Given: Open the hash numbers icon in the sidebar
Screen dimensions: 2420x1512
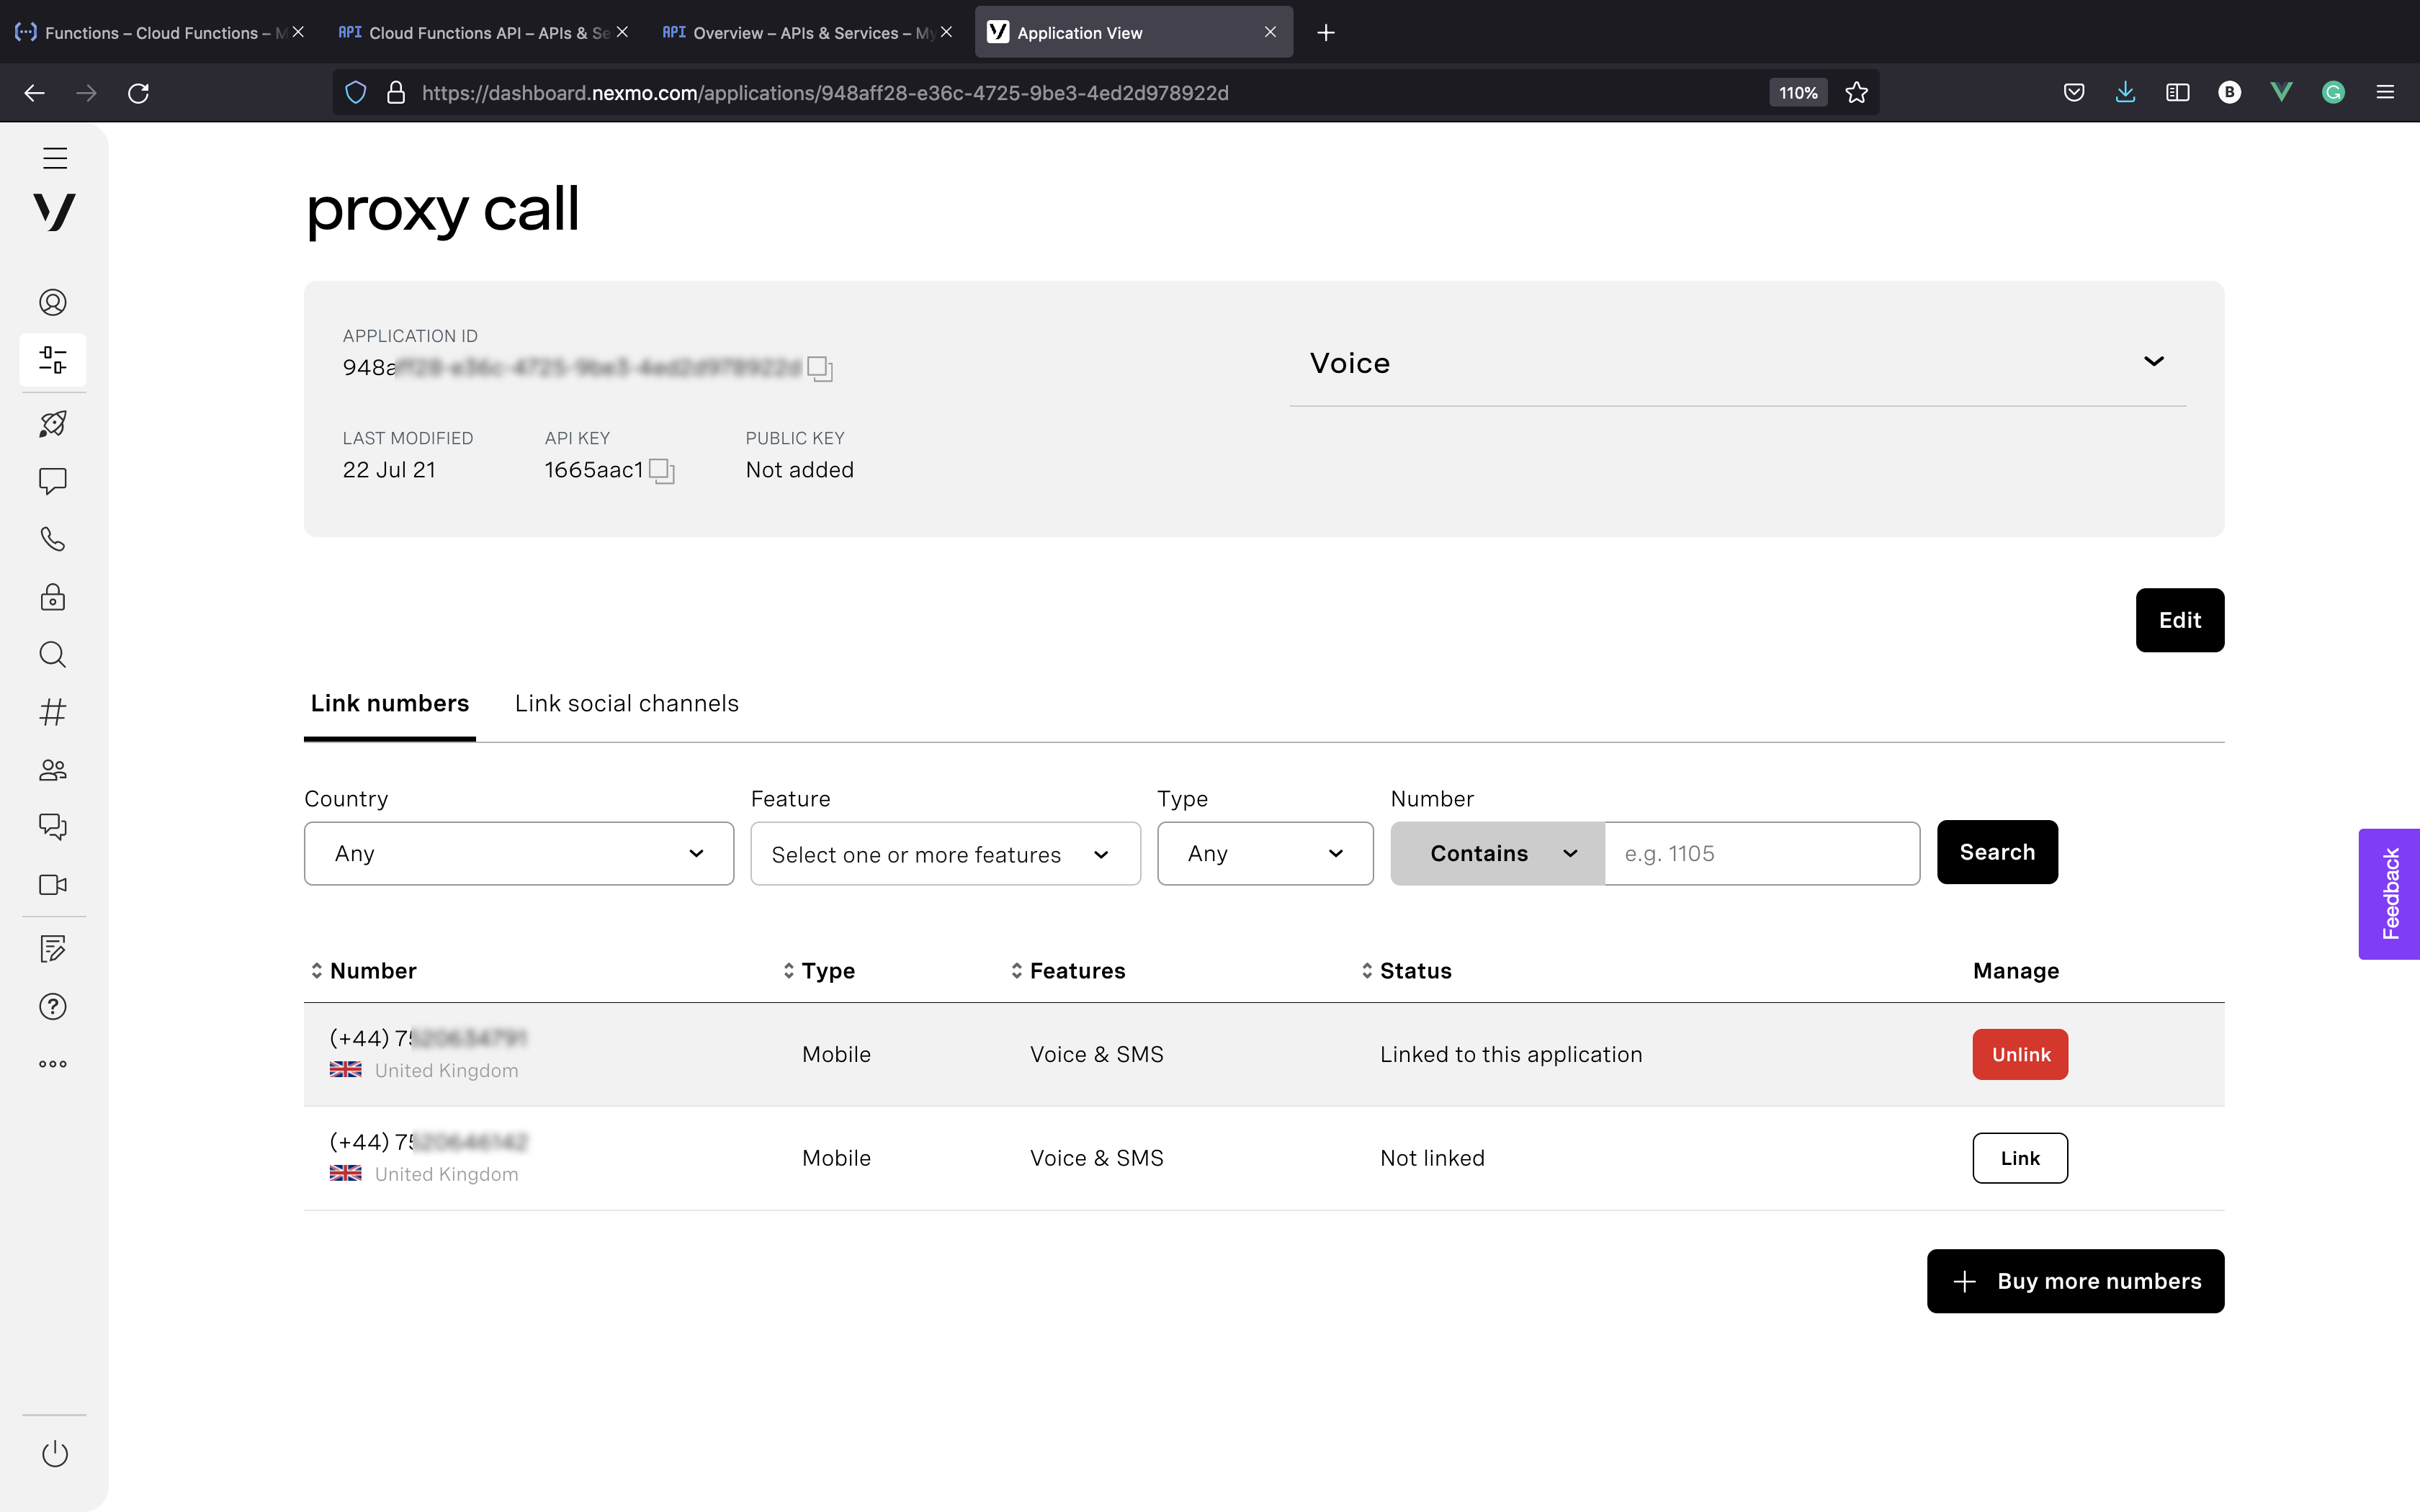Looking at the screenshot, I should pos(53,712).
